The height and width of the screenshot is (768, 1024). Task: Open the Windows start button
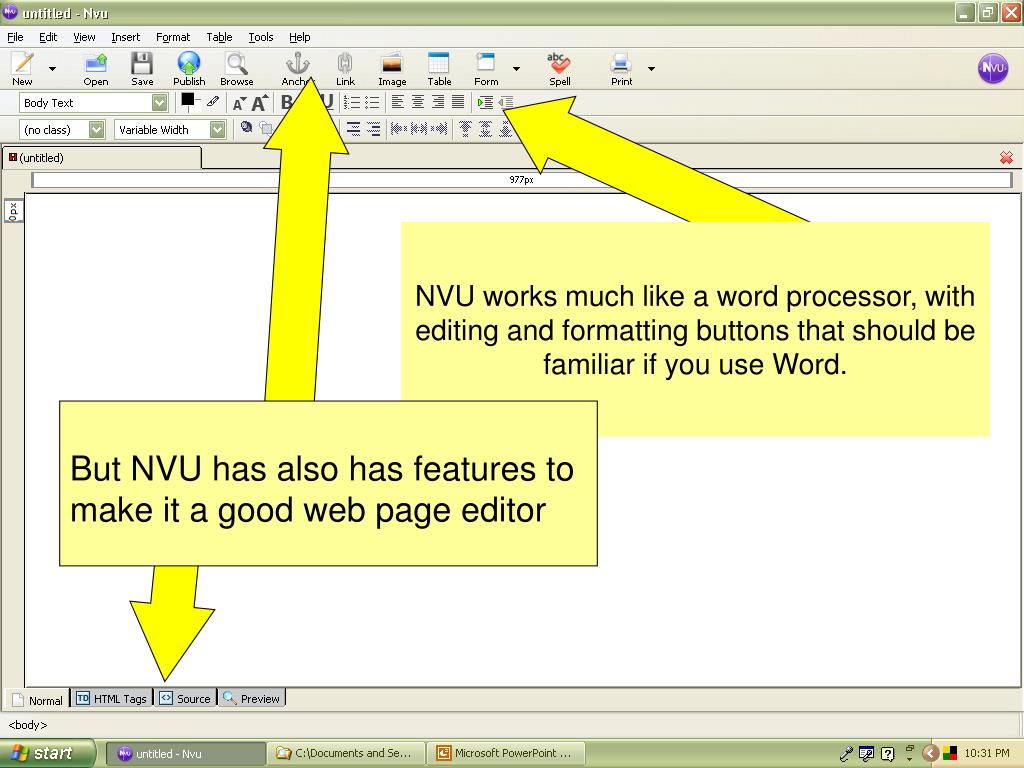click(47, 753)
